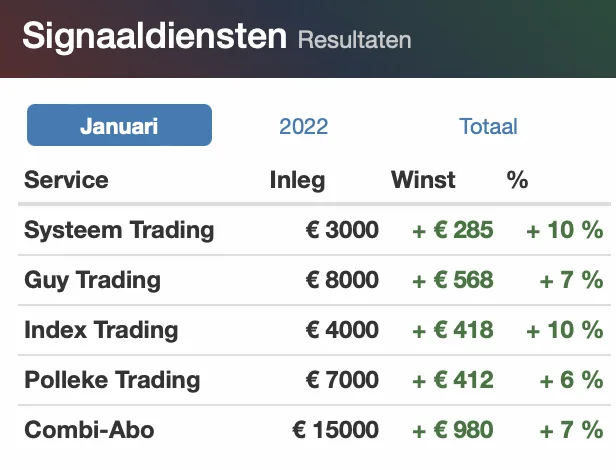
Task: Click the Inleg column header
Action: pos(297,180)
